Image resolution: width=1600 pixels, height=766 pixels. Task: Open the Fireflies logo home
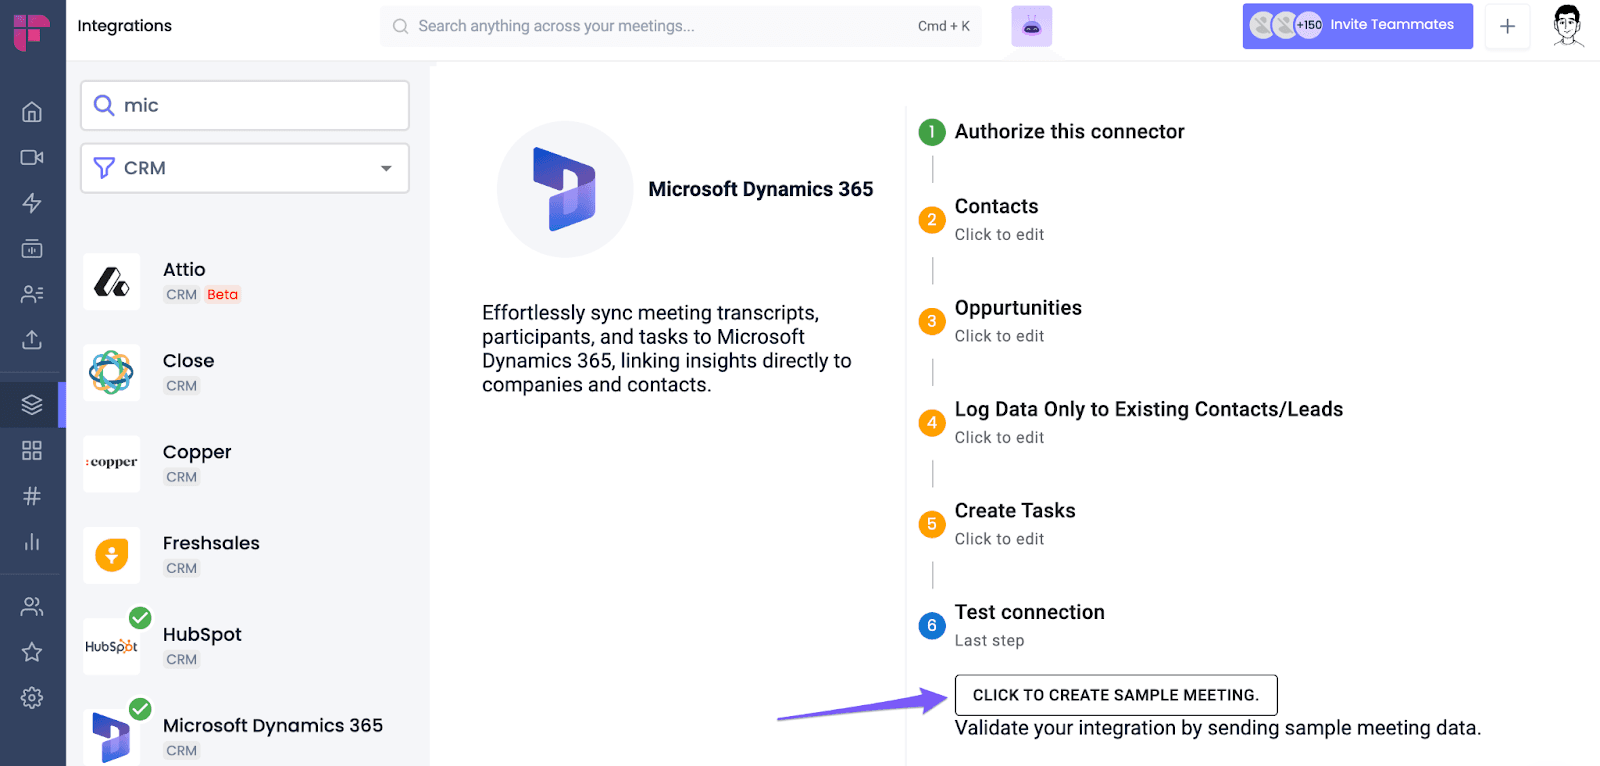[31, 31]
